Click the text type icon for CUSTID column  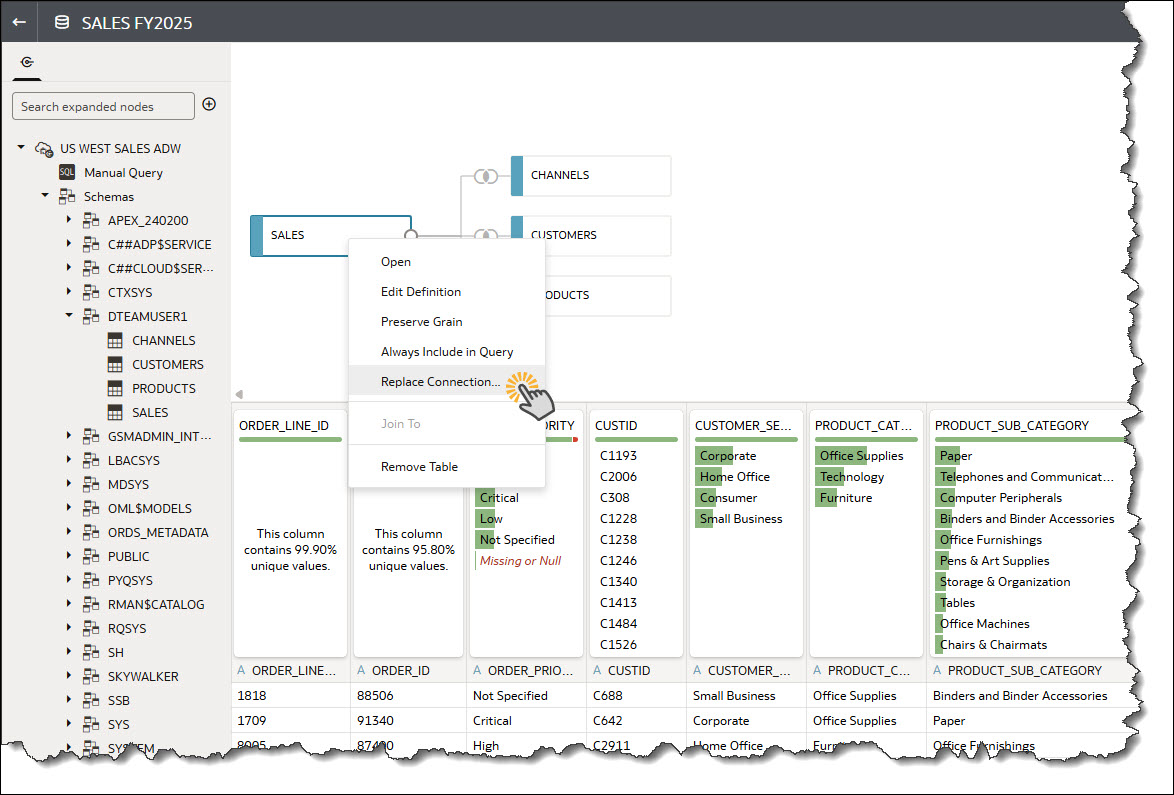(597, 671)
